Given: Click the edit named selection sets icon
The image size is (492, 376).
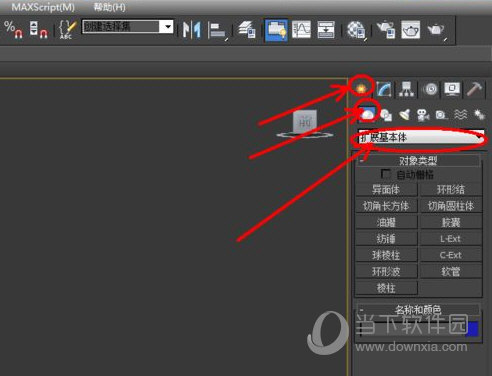Looking at the screenshot, I should 67,30.
